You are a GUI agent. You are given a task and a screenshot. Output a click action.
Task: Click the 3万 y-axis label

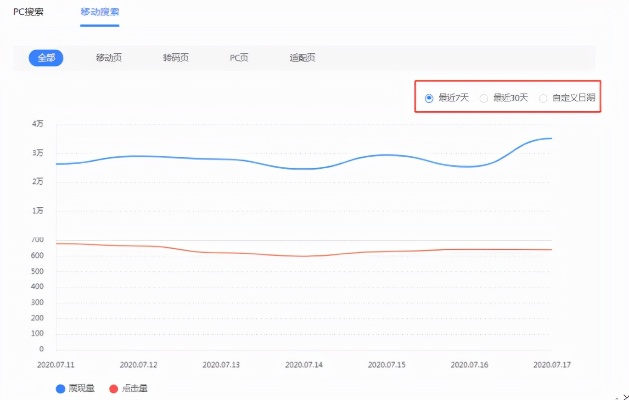pyautogui.click(x=38, y=153)
